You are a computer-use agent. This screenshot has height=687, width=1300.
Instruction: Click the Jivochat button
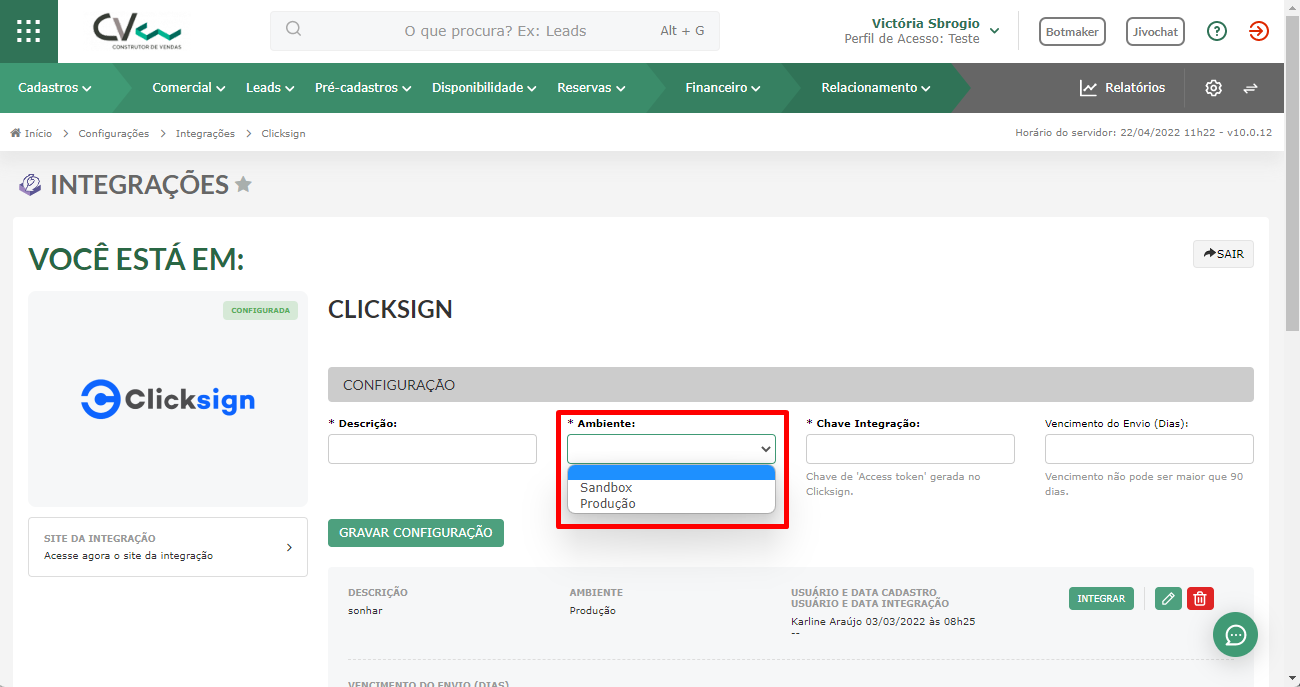coord(1155,32)
